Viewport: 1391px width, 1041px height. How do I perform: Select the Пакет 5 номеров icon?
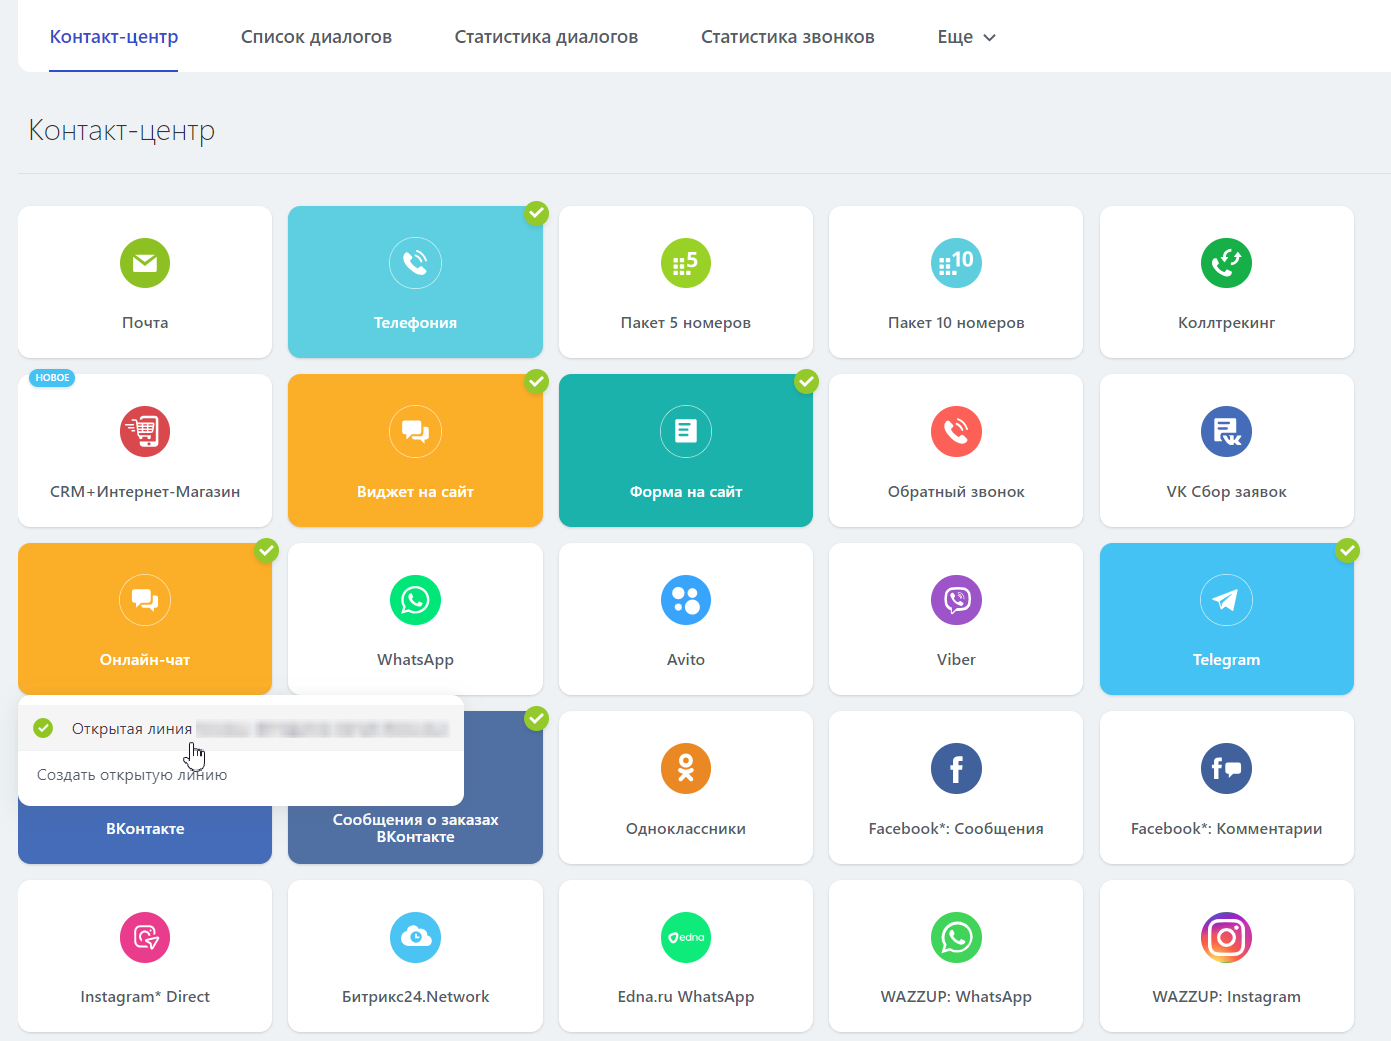(x=686, y=263)
